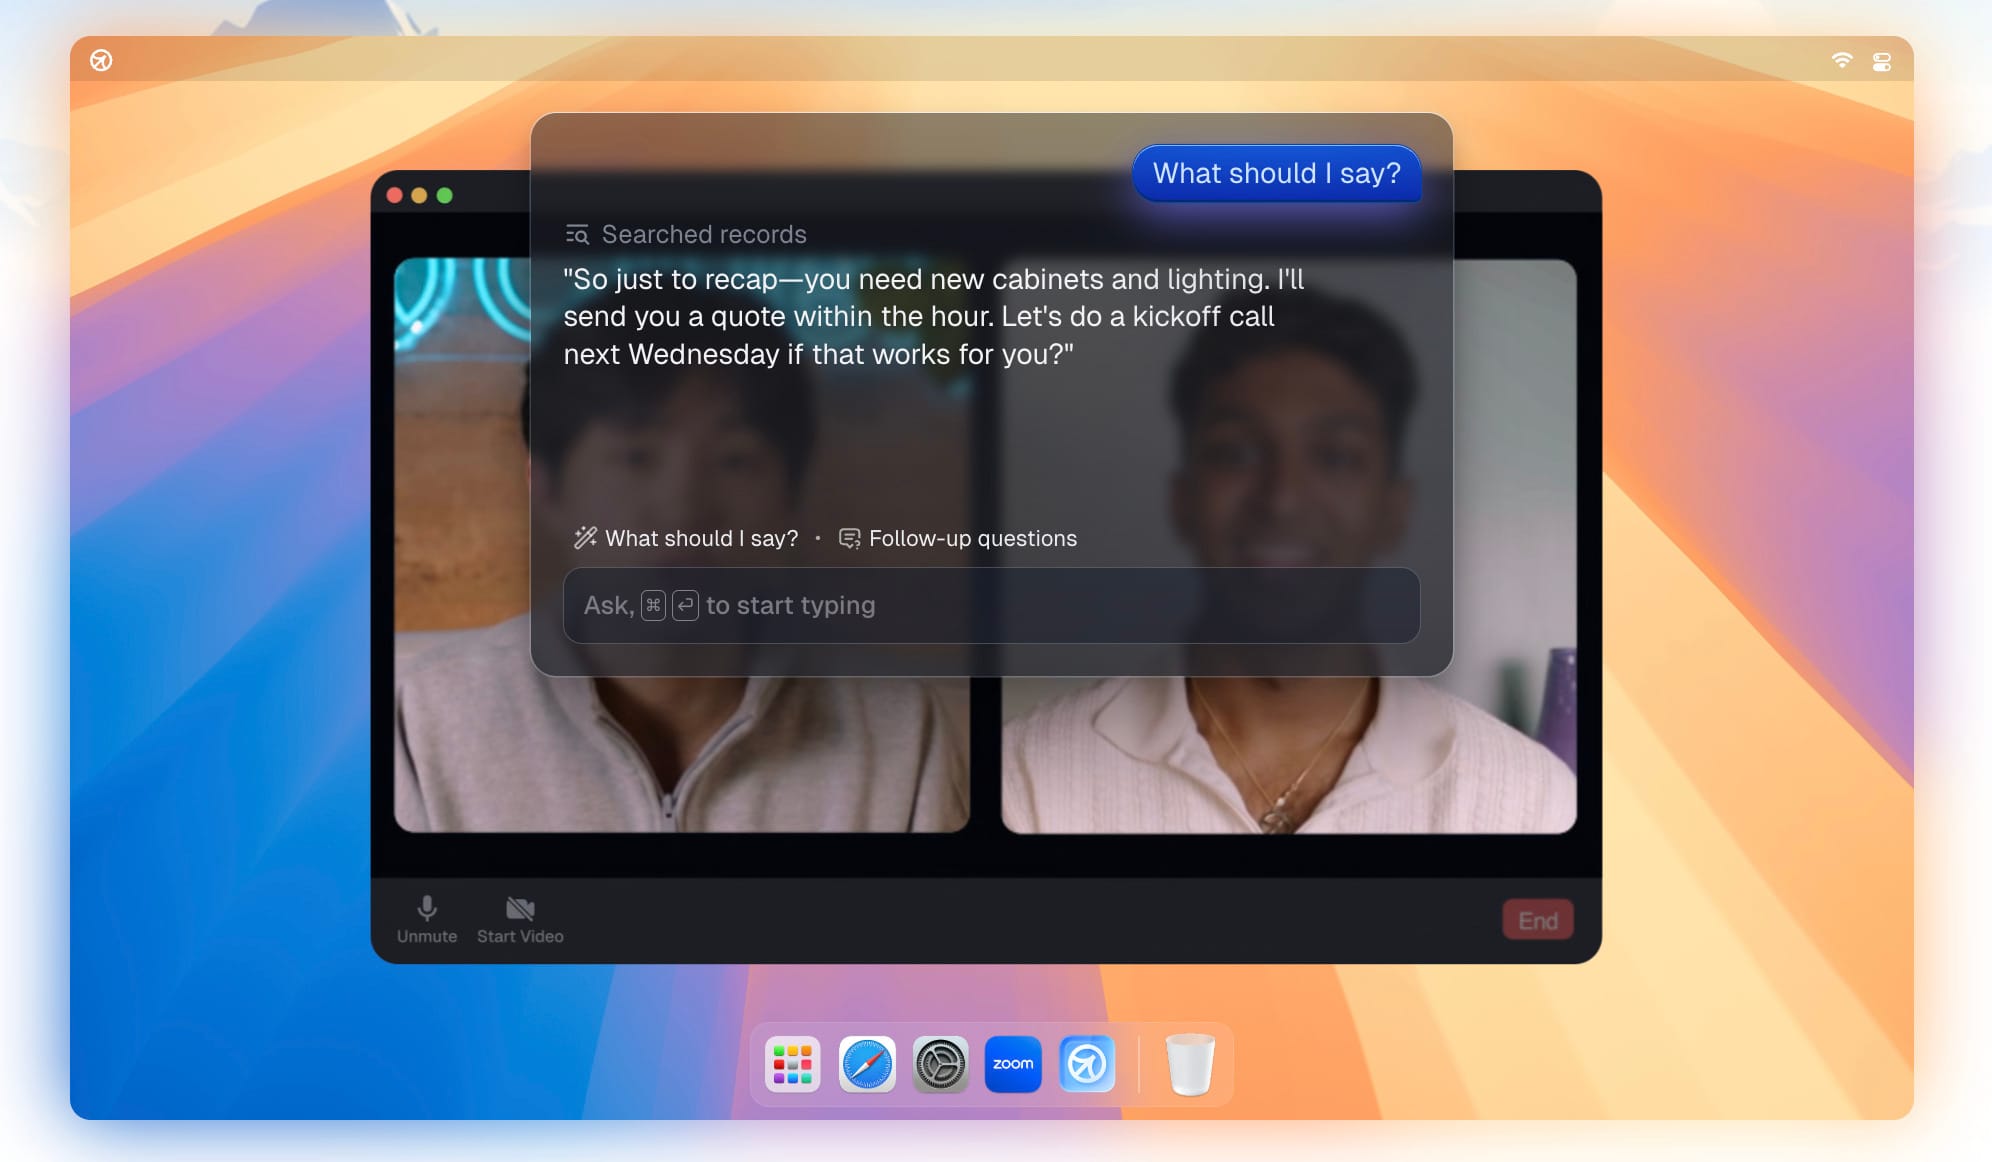Open the assistant app in the dock
The width and height of the screenshot is (1992, 1162).
pyautogui.click(x=1087, y=1064)
